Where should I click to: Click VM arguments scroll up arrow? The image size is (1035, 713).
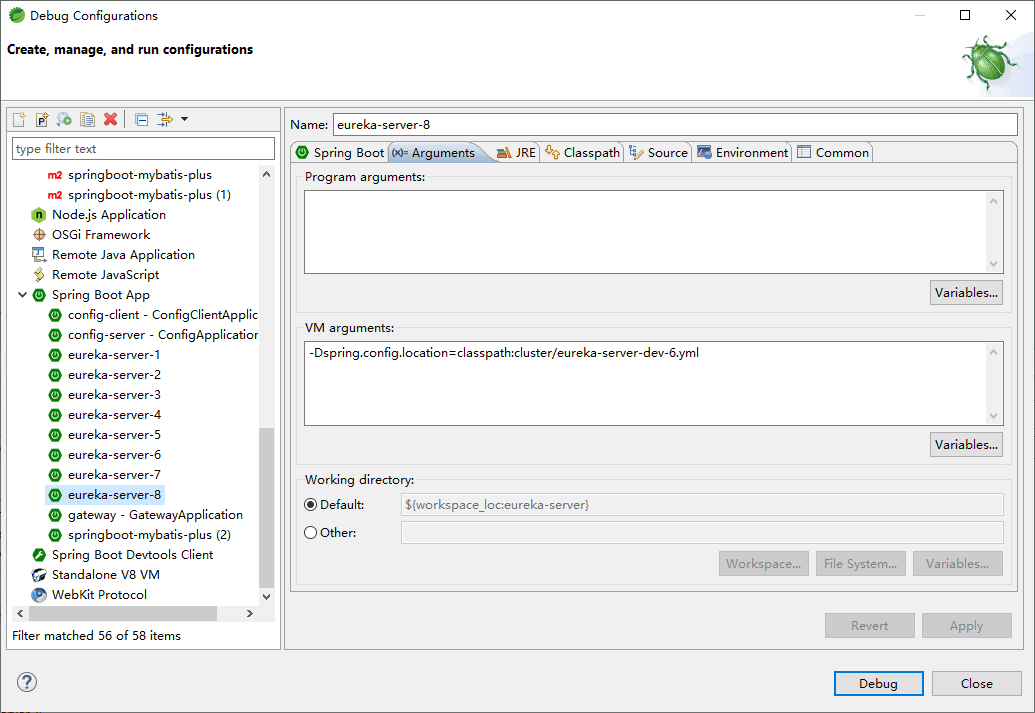993,352
